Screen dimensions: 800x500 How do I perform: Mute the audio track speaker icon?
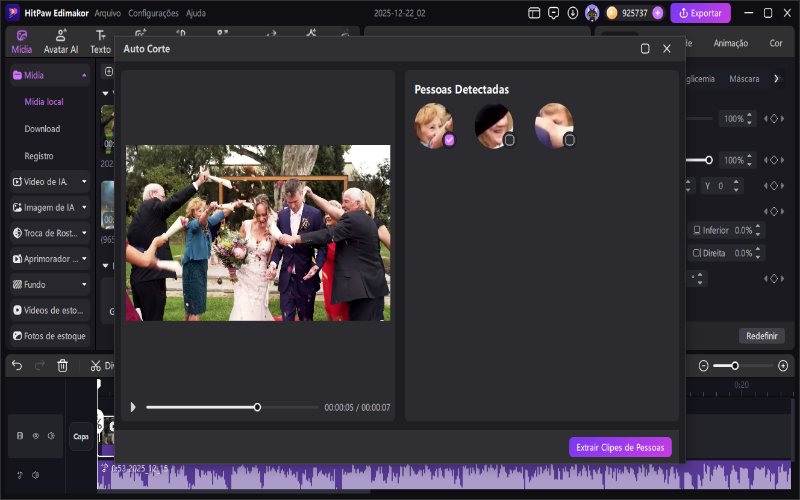(35, 475)
